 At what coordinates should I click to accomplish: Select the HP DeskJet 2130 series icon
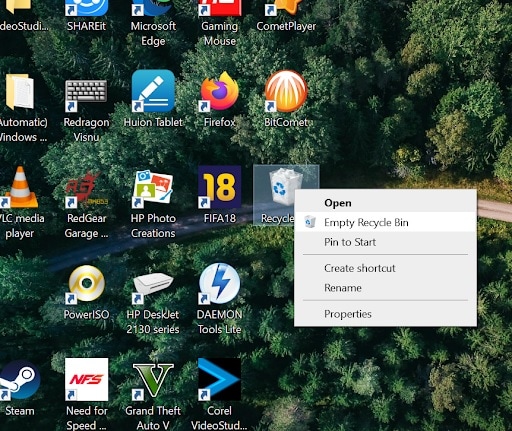point(153,287)
